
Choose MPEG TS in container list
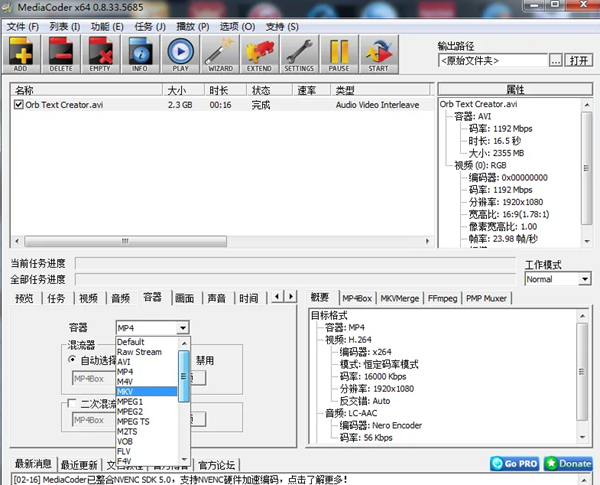(x=147, y=421)
